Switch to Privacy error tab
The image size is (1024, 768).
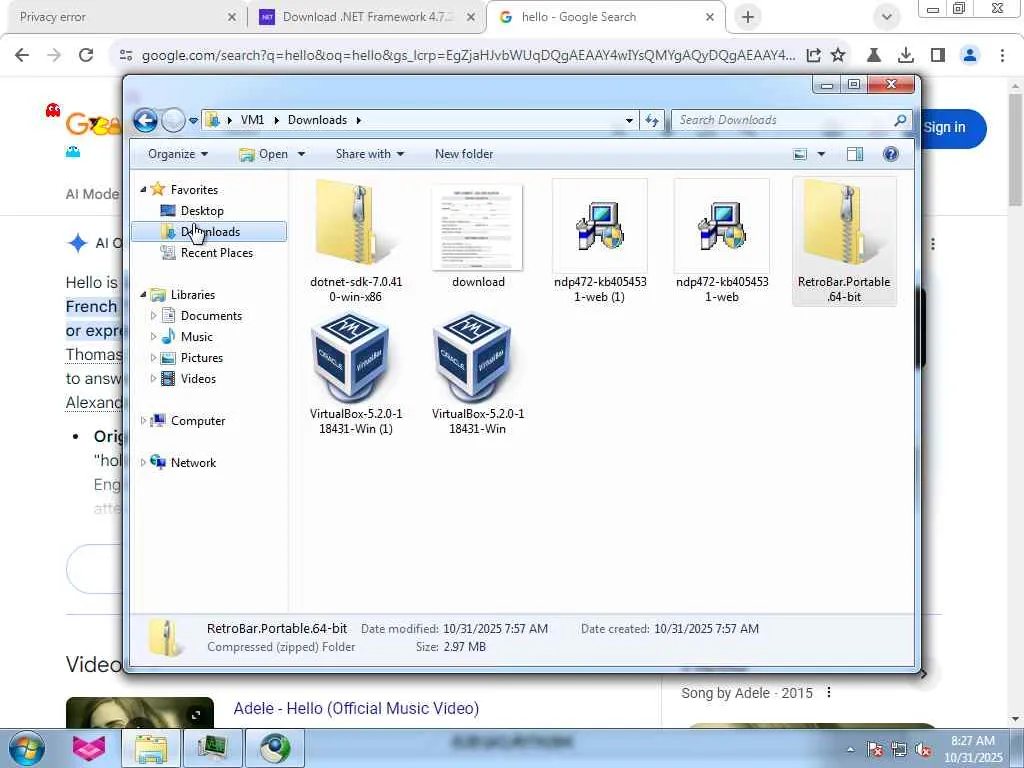123,18
